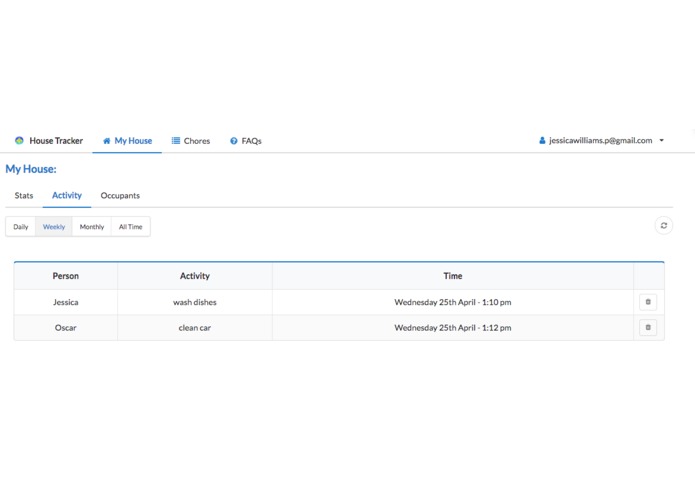Click time Wednesday 25th April - 1:12 pm
695x494 pixels.
pyautogui.click(x=453, y=328)
